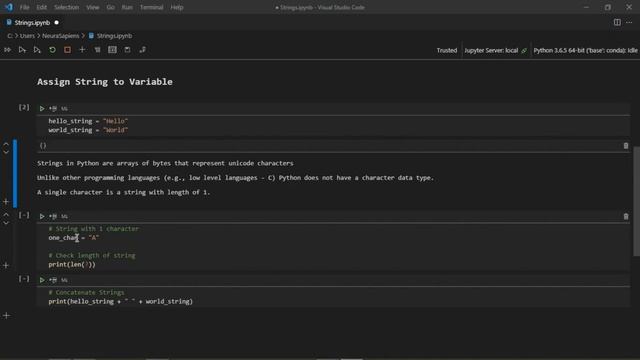Viewport: 640px width, 360px height.
Task: Run all notebook cells
Action: tap(7, 50)
